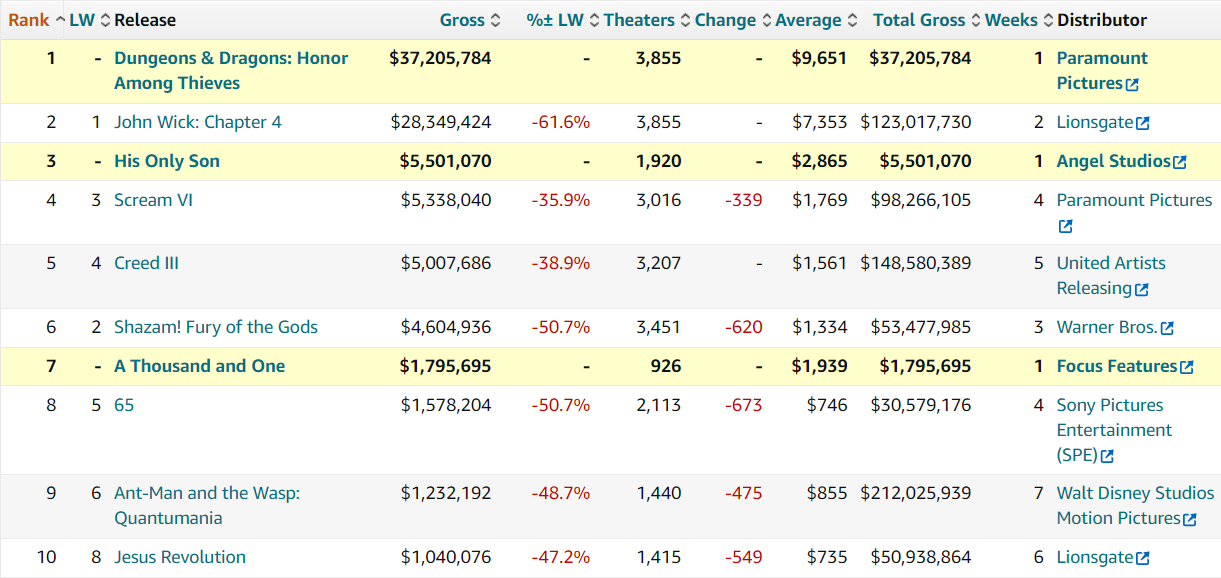Viewport: 1221px width, 578px height.
Task: Open His Only Son release page
Action: (167, 161)
